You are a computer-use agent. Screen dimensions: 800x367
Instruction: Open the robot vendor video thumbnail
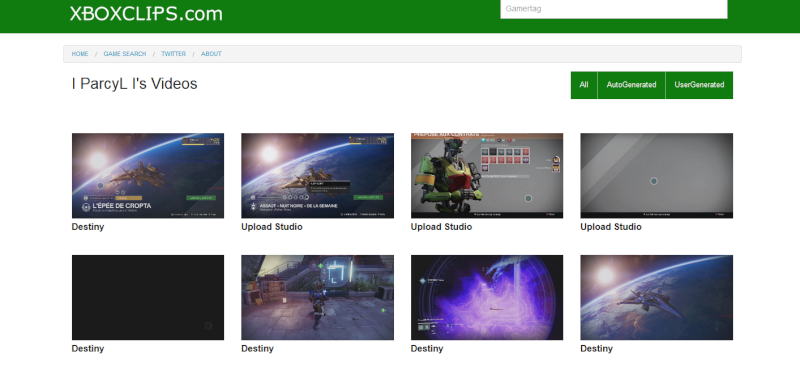tap(487, 176)
